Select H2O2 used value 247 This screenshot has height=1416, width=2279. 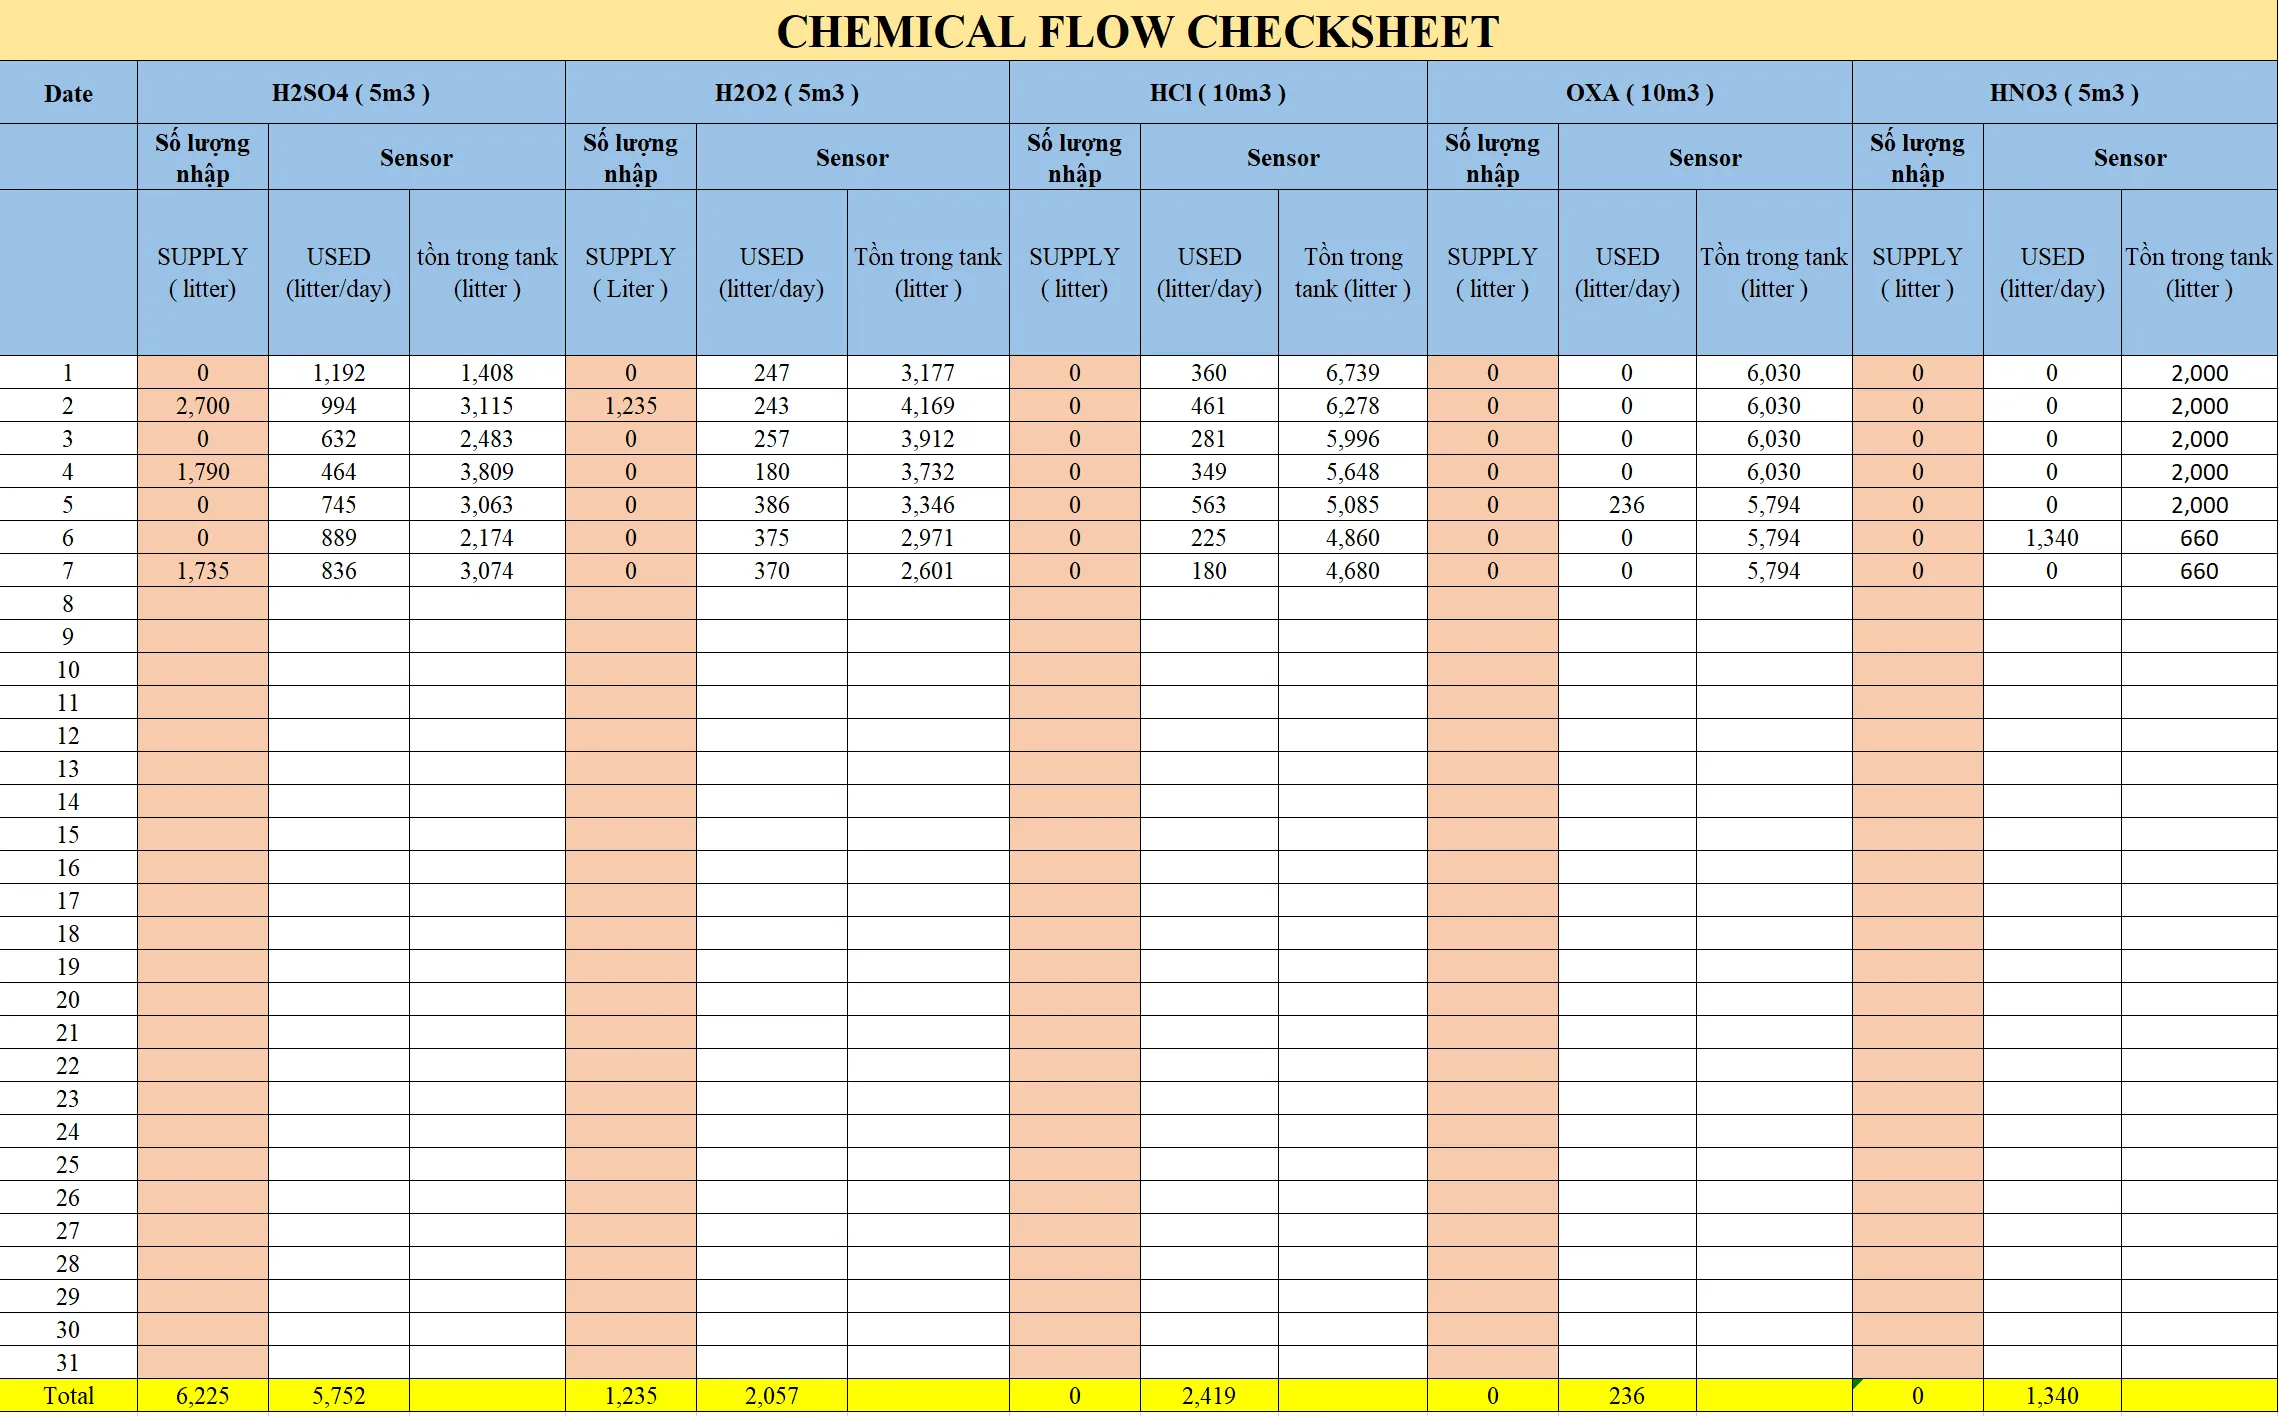point(772,373)
